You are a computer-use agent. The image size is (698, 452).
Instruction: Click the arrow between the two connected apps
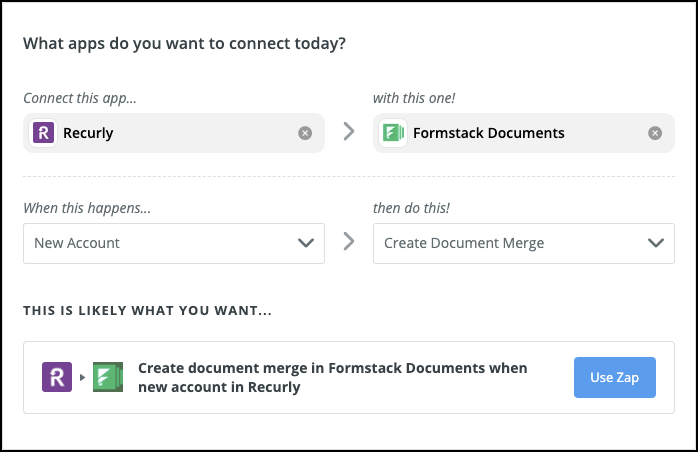tap(349, 132)
